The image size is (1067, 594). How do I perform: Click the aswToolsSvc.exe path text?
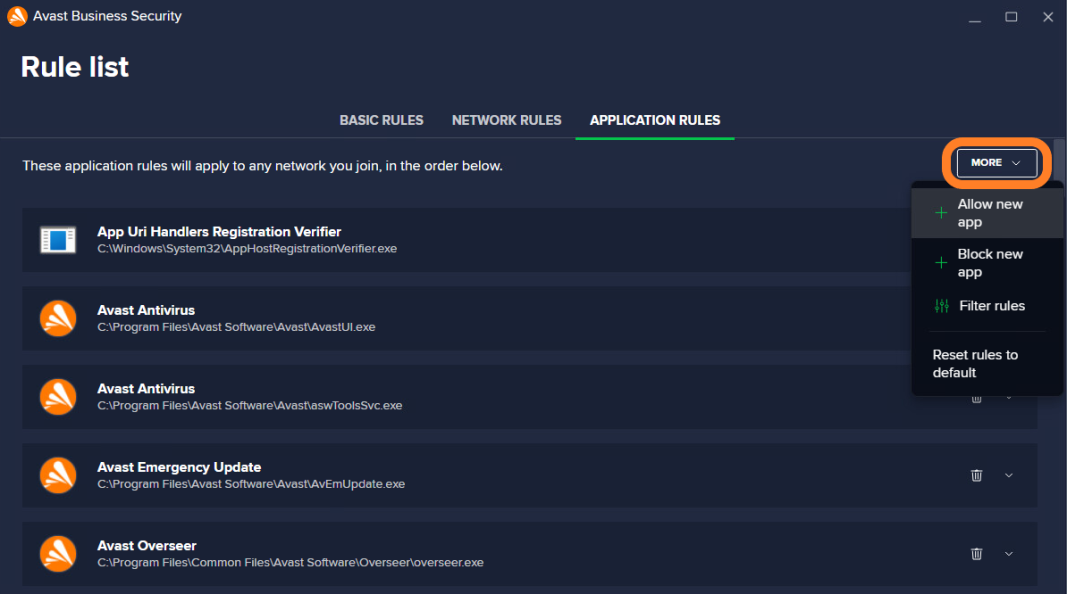pos(250,406)
